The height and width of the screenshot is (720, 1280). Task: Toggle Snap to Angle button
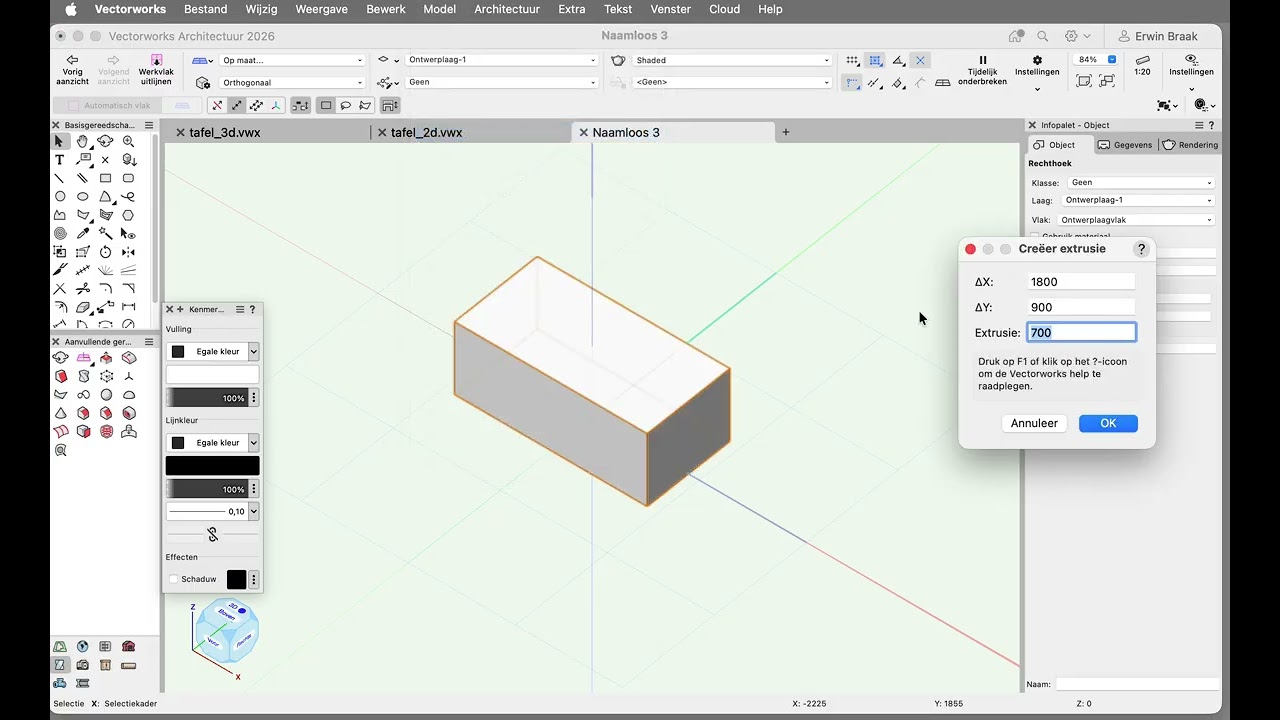point(898,60)
